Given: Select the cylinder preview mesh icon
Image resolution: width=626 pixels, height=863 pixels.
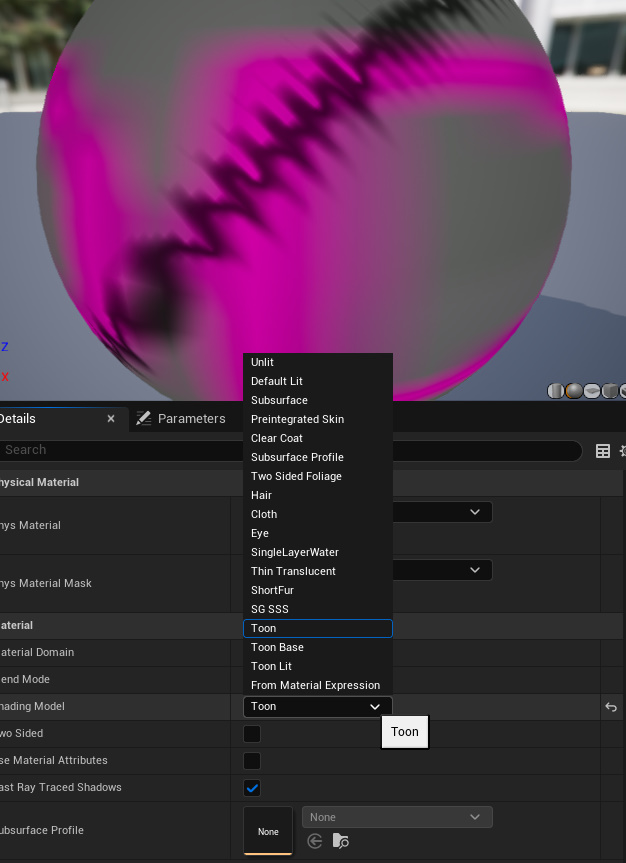Looking at the screenshot, I should click(x=556, y=391).
